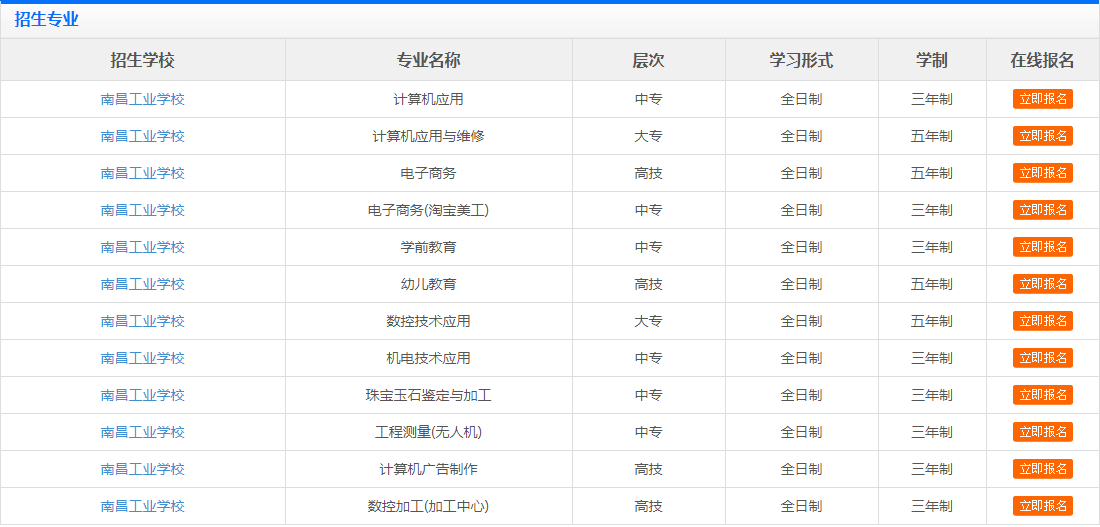
Task: Click 立即报名 next to 电子商务(淘宝美工)
Action: coord(1042,210)
